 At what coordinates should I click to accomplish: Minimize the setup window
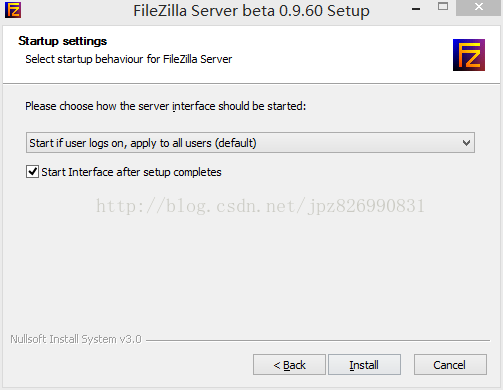(x=416, y=8)
